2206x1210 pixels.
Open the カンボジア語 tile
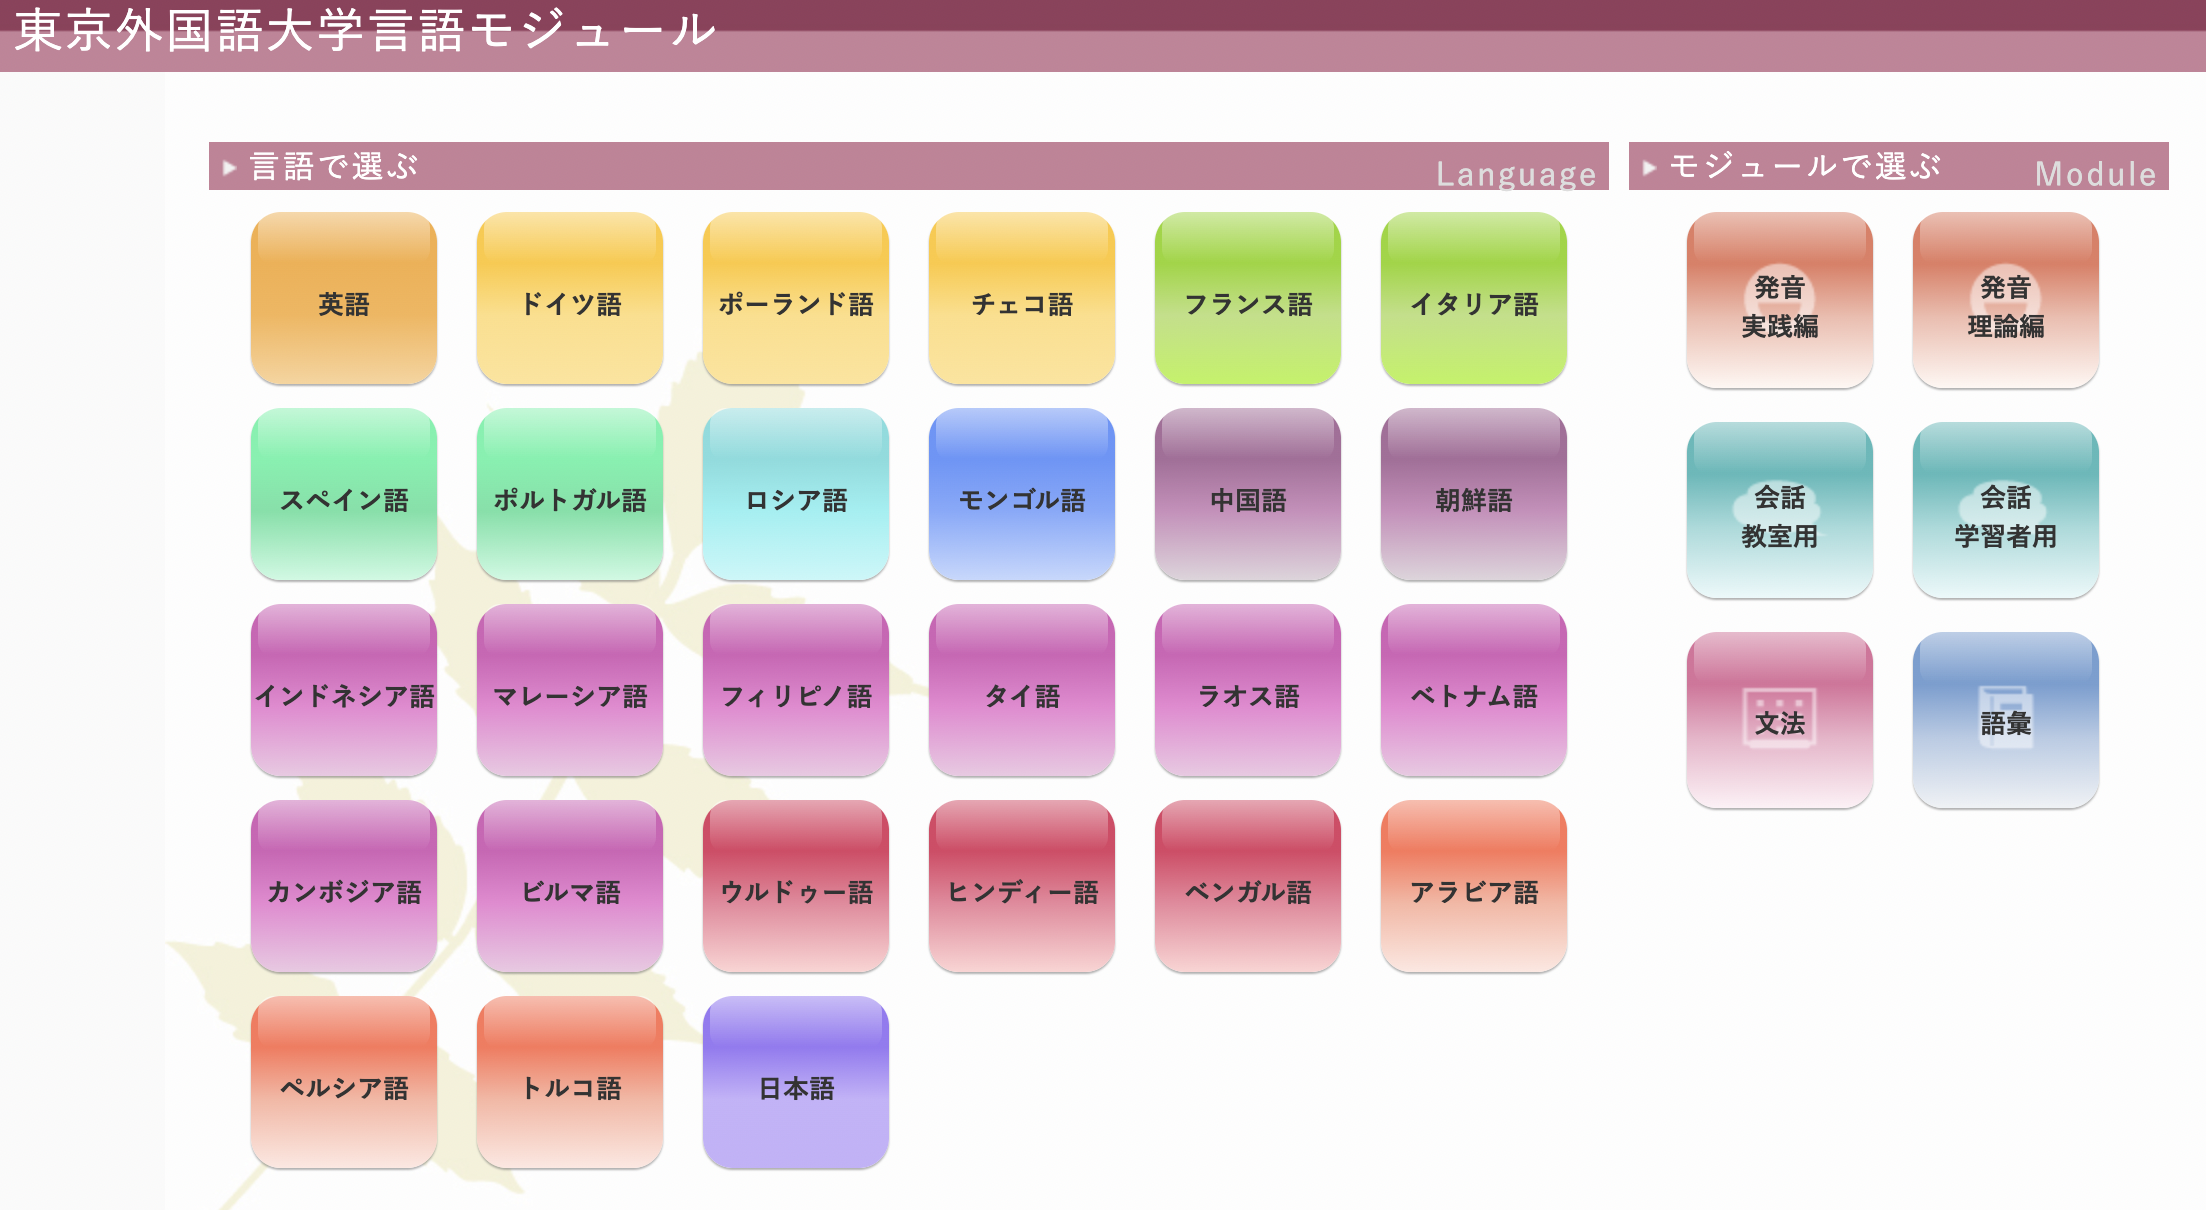pyautogui.click(x=344, y=886)
